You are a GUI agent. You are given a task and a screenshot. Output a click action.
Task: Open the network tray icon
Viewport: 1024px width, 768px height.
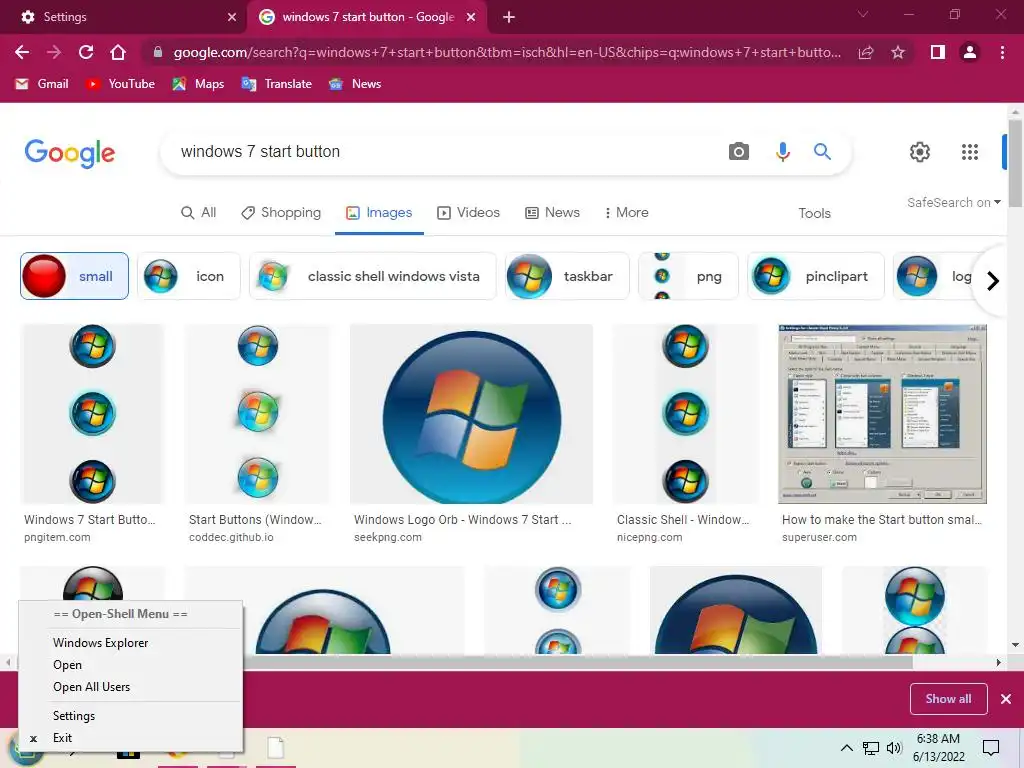pyautogui.click(x=871, y=748)
